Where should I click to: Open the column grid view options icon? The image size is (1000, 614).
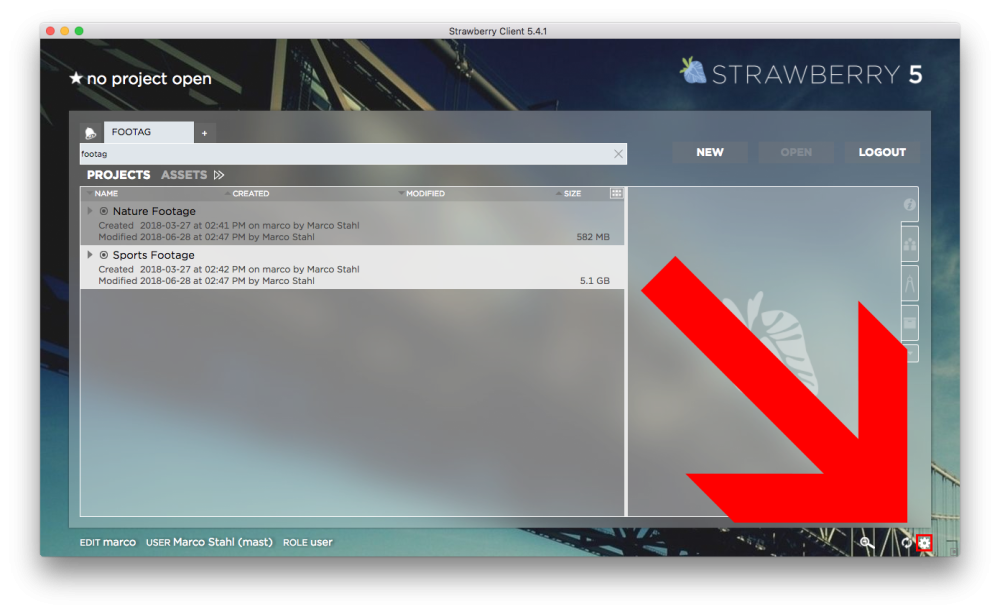pyautogui.click(x=616, y=193)
